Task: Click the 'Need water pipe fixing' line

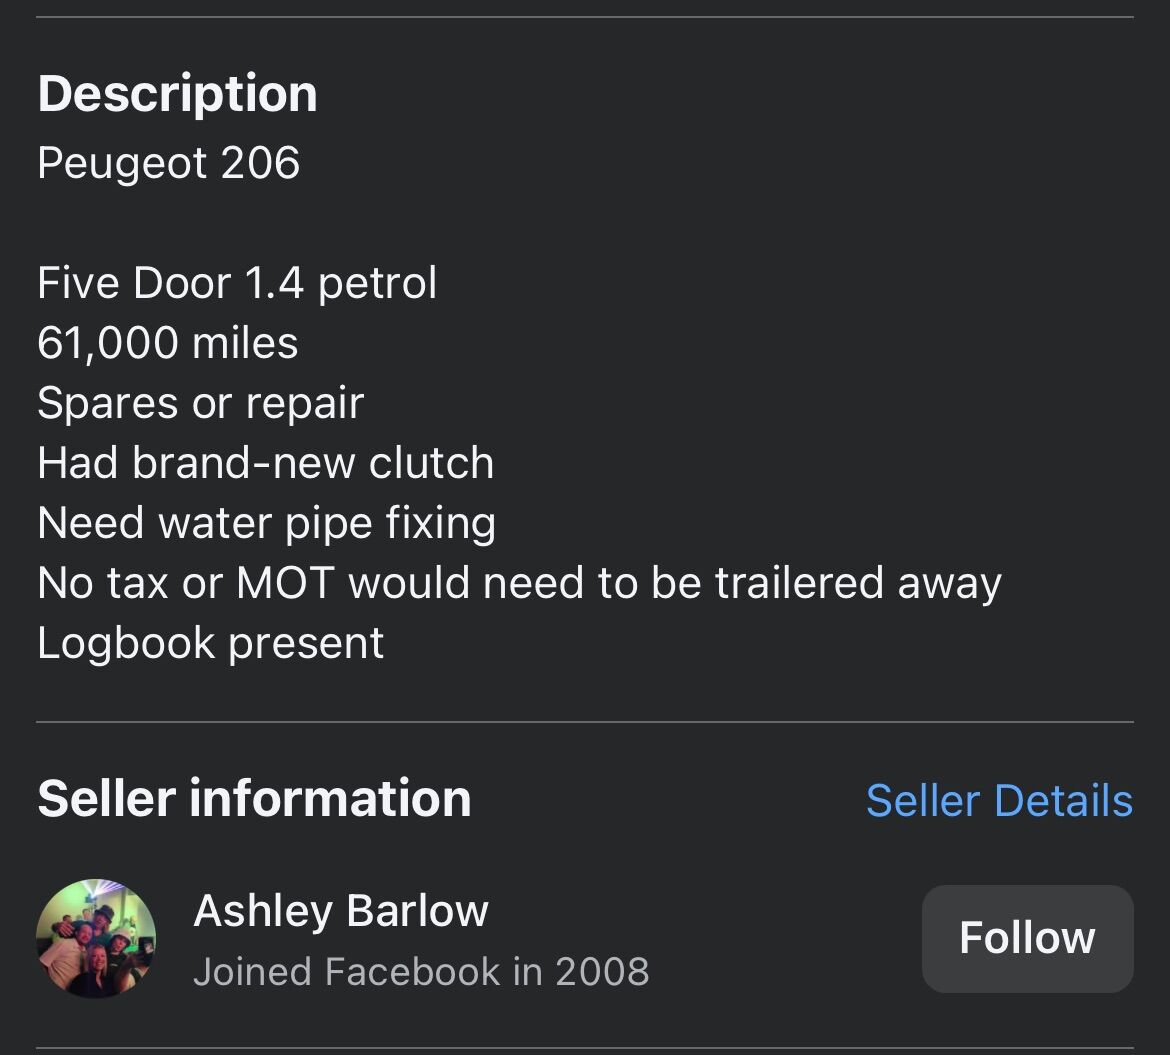Action: 266,523
